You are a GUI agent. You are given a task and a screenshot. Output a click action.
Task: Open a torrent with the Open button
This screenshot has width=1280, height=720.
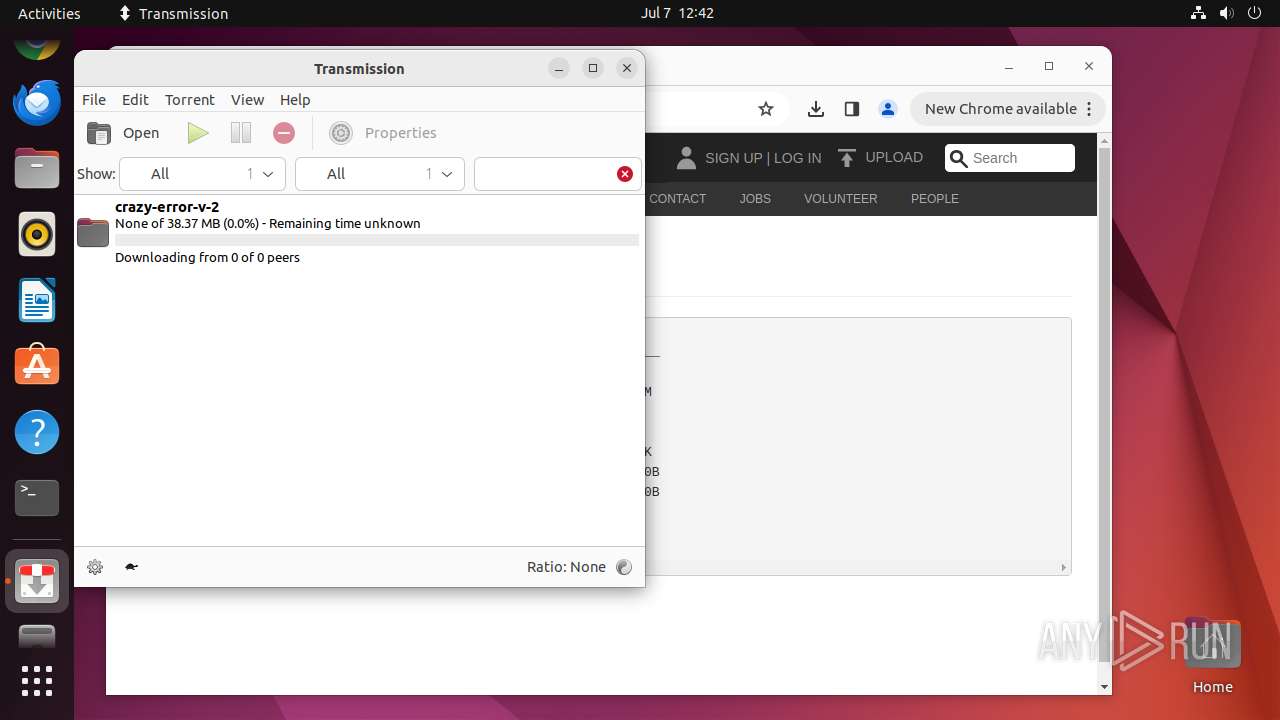click(x=123, y=133)
